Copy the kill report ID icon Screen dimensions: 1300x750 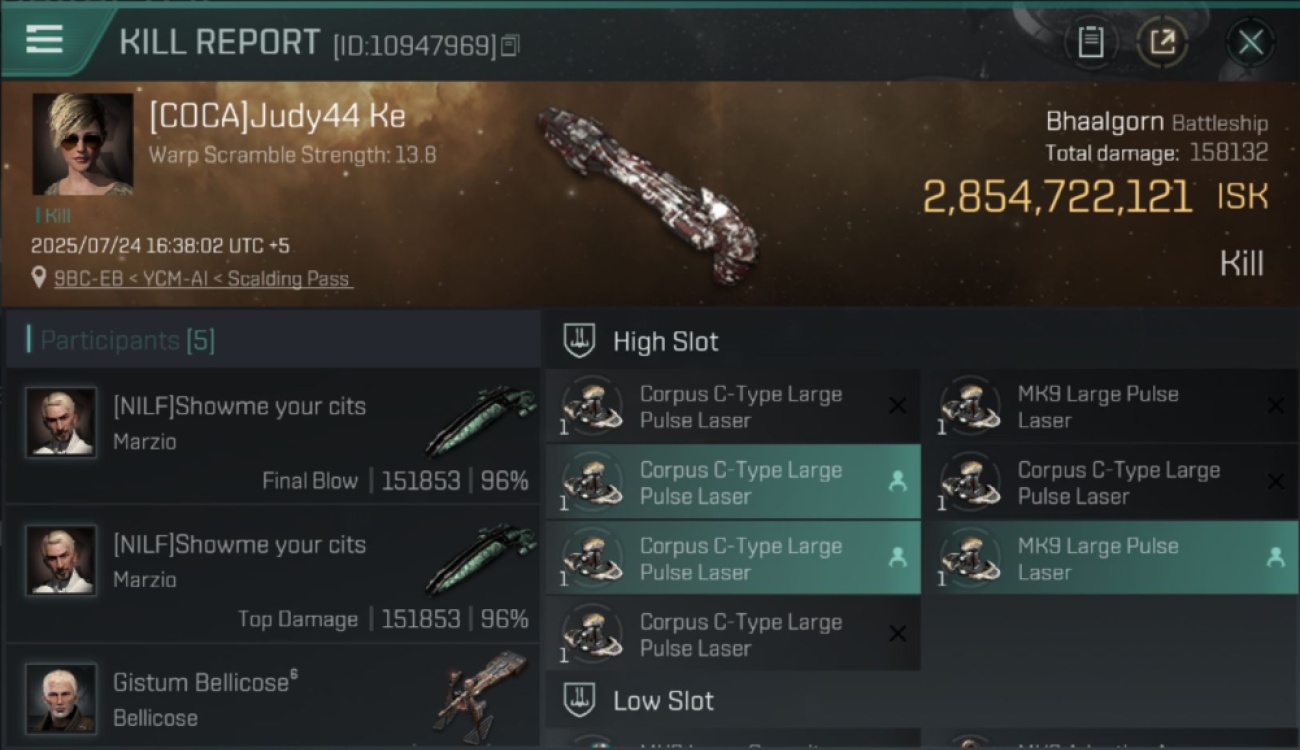coord(510,45)
